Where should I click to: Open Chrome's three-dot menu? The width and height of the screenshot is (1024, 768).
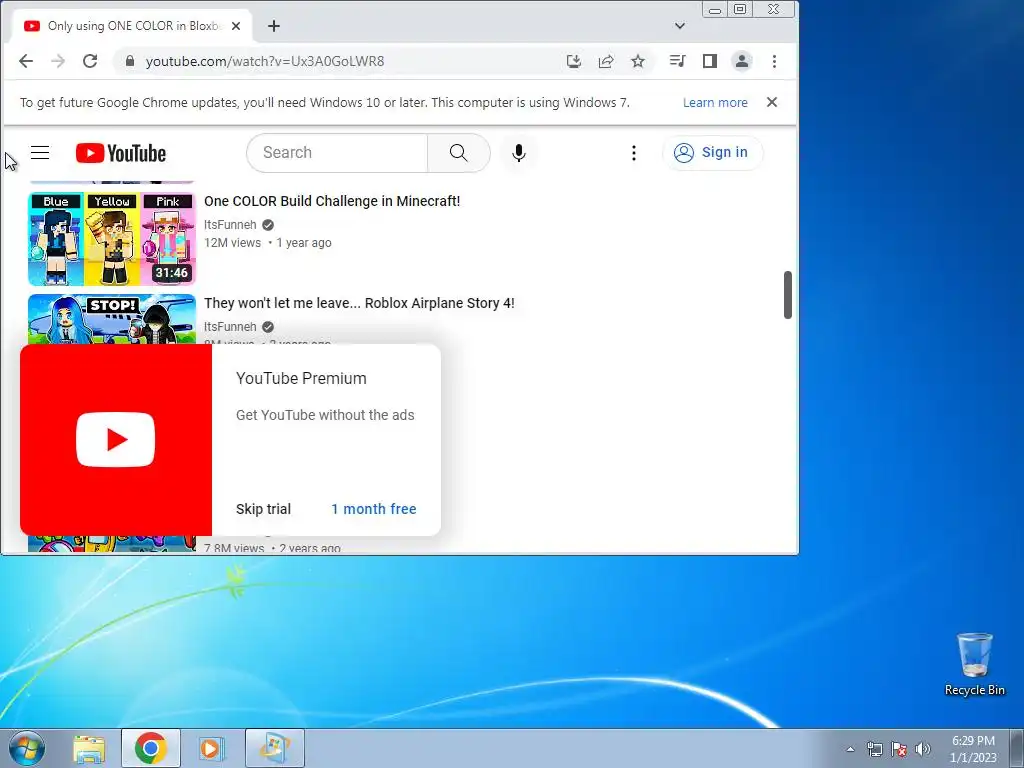coord(775,61)
